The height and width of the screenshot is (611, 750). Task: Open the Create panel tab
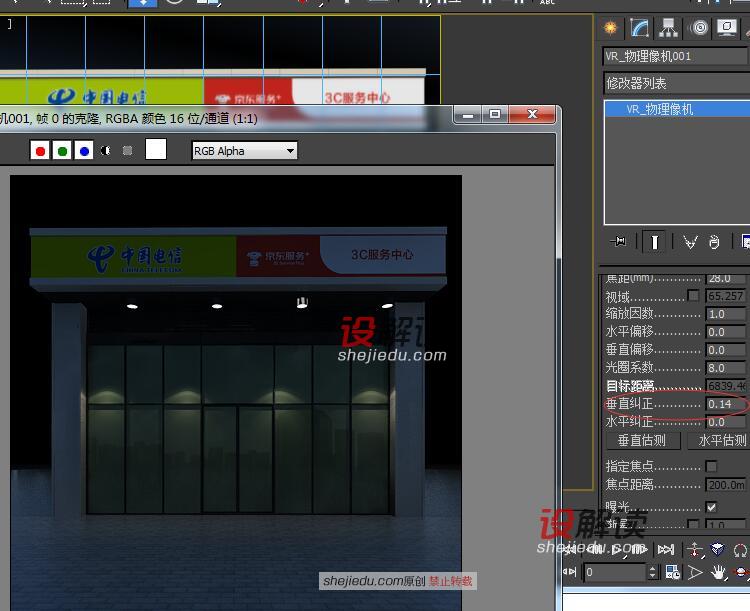point(610,28)
